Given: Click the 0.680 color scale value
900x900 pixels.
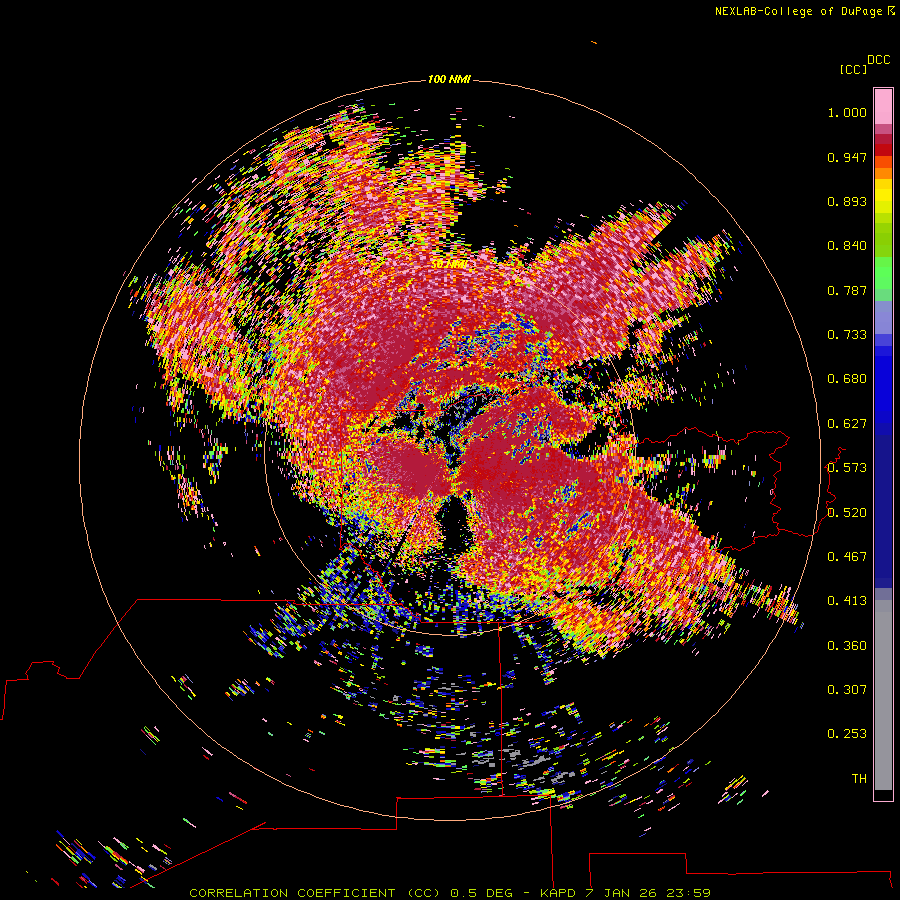Looking at the screenshot, I should point(847,379).
